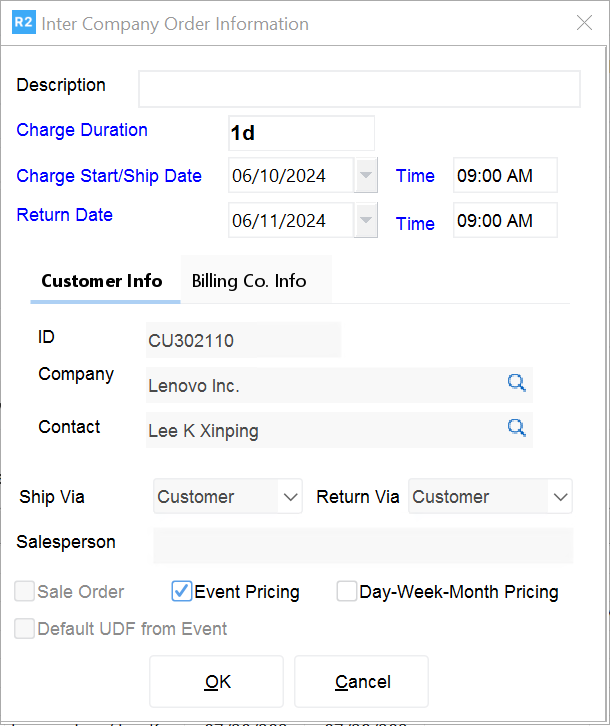The image size is (610, 726).
Task: Open the Charge Start/Ship Date calendar dropdown
Action: coord(366,176)
